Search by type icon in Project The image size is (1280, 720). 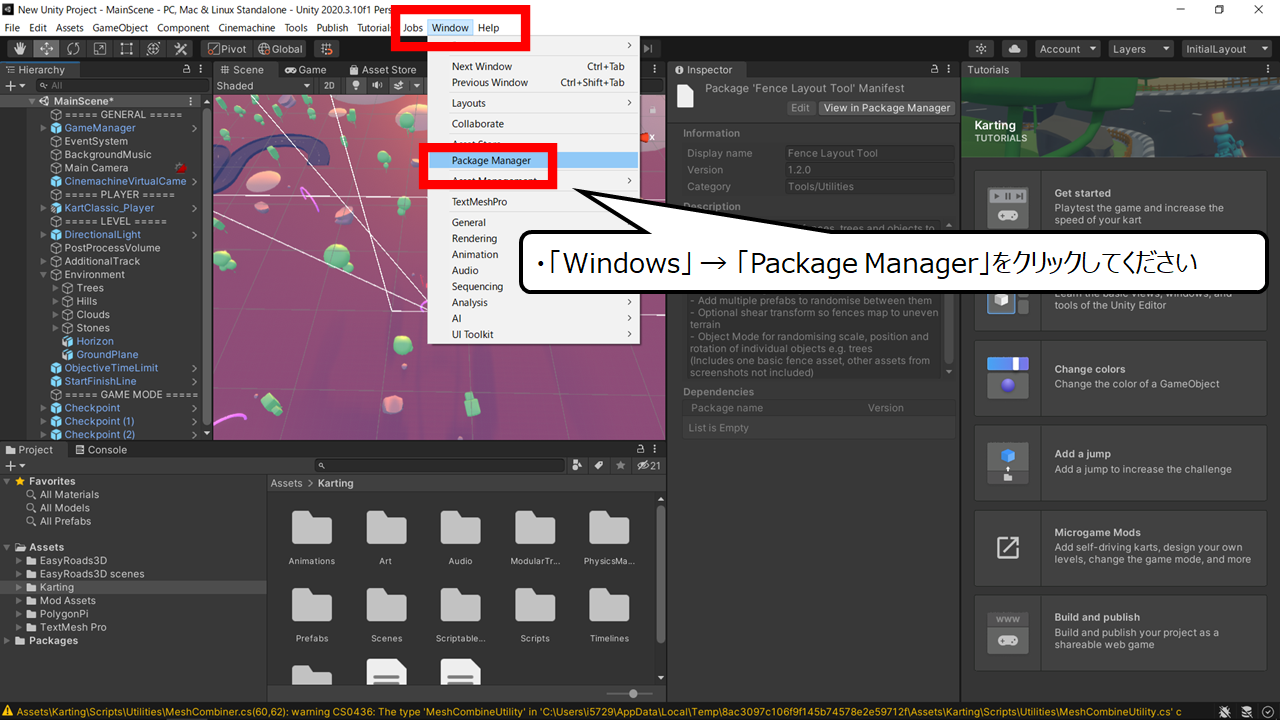(577, 466)
